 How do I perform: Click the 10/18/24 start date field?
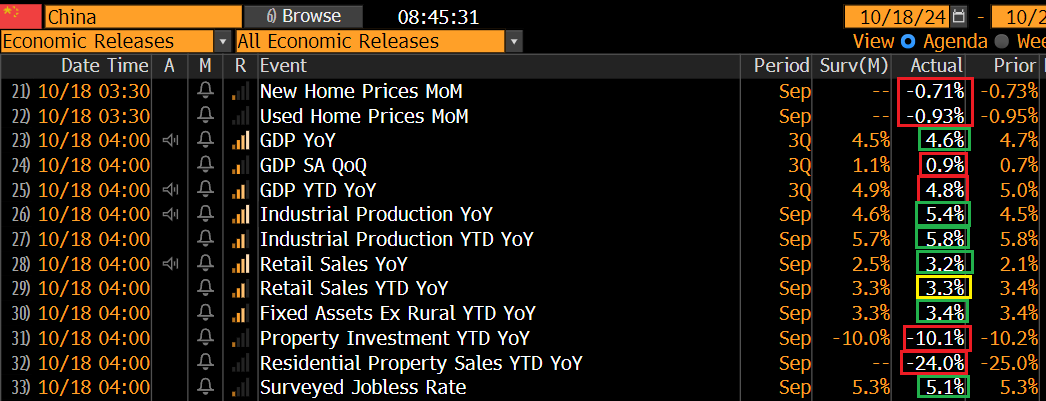click(898, 16)
